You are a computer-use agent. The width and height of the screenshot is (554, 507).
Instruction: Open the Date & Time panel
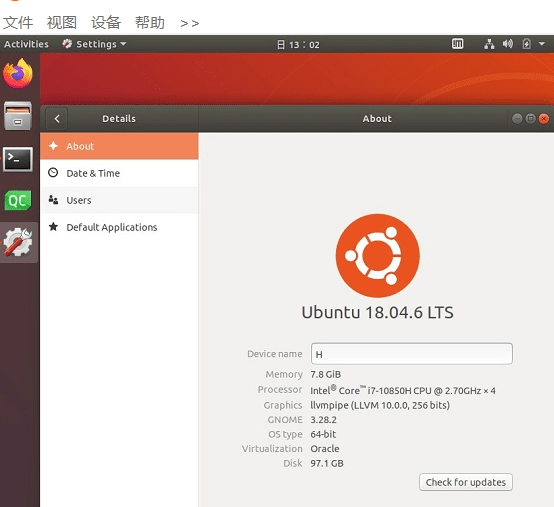[x=119, y=173]
